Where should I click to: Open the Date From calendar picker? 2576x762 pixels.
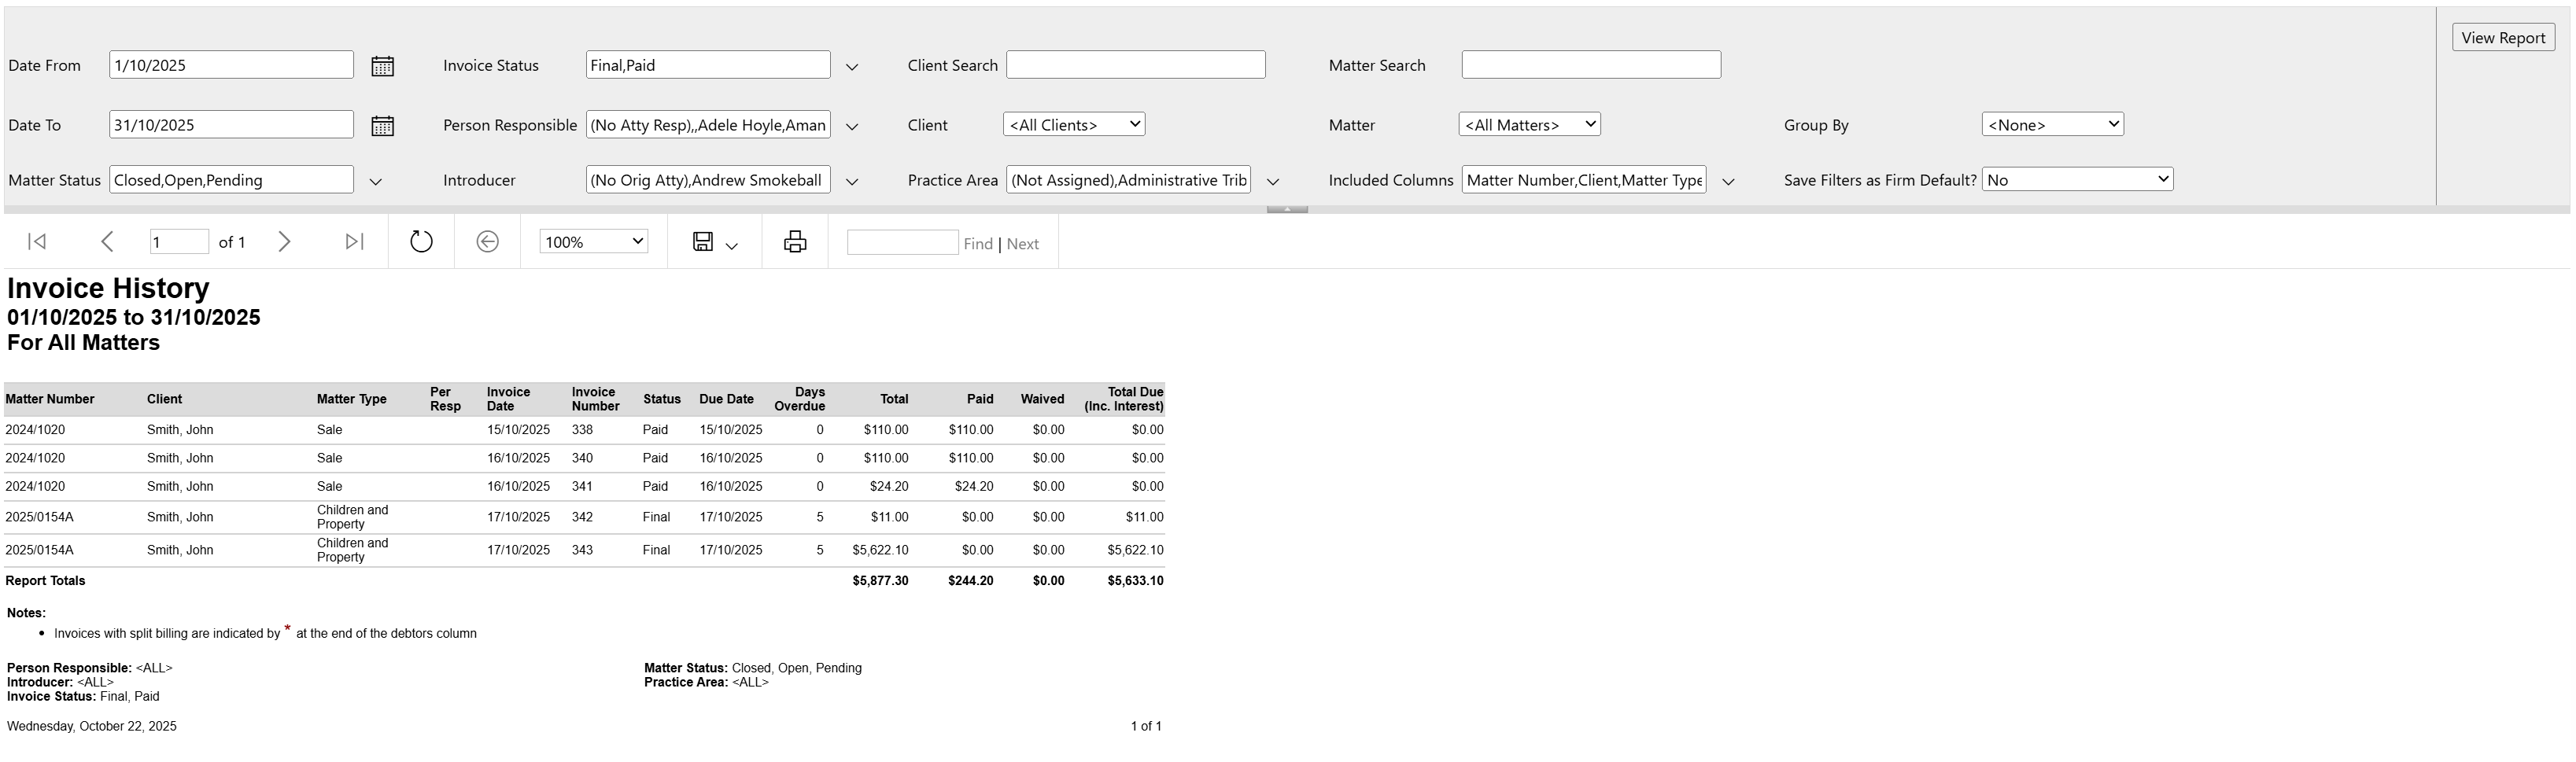click(382, 66)
